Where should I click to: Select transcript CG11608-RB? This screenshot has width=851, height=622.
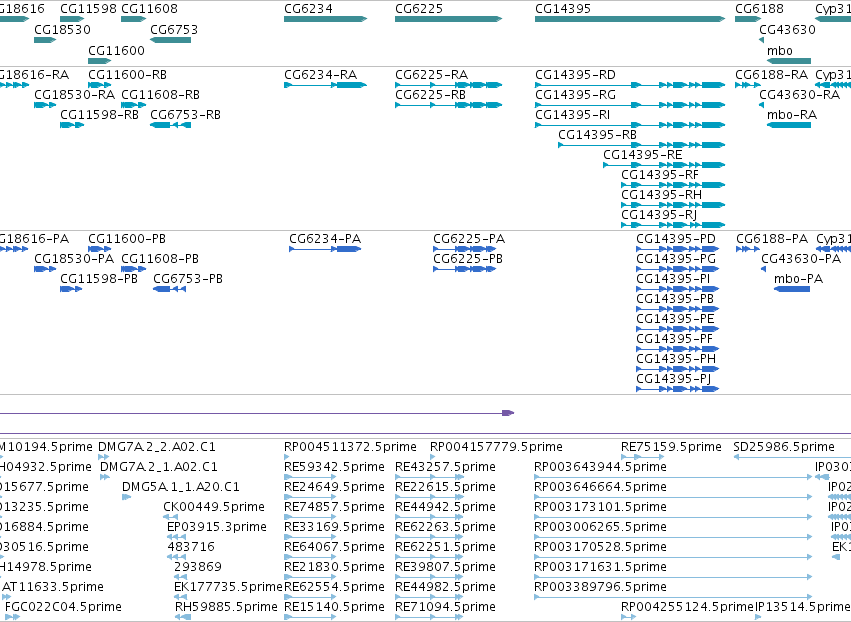(134, 105)
